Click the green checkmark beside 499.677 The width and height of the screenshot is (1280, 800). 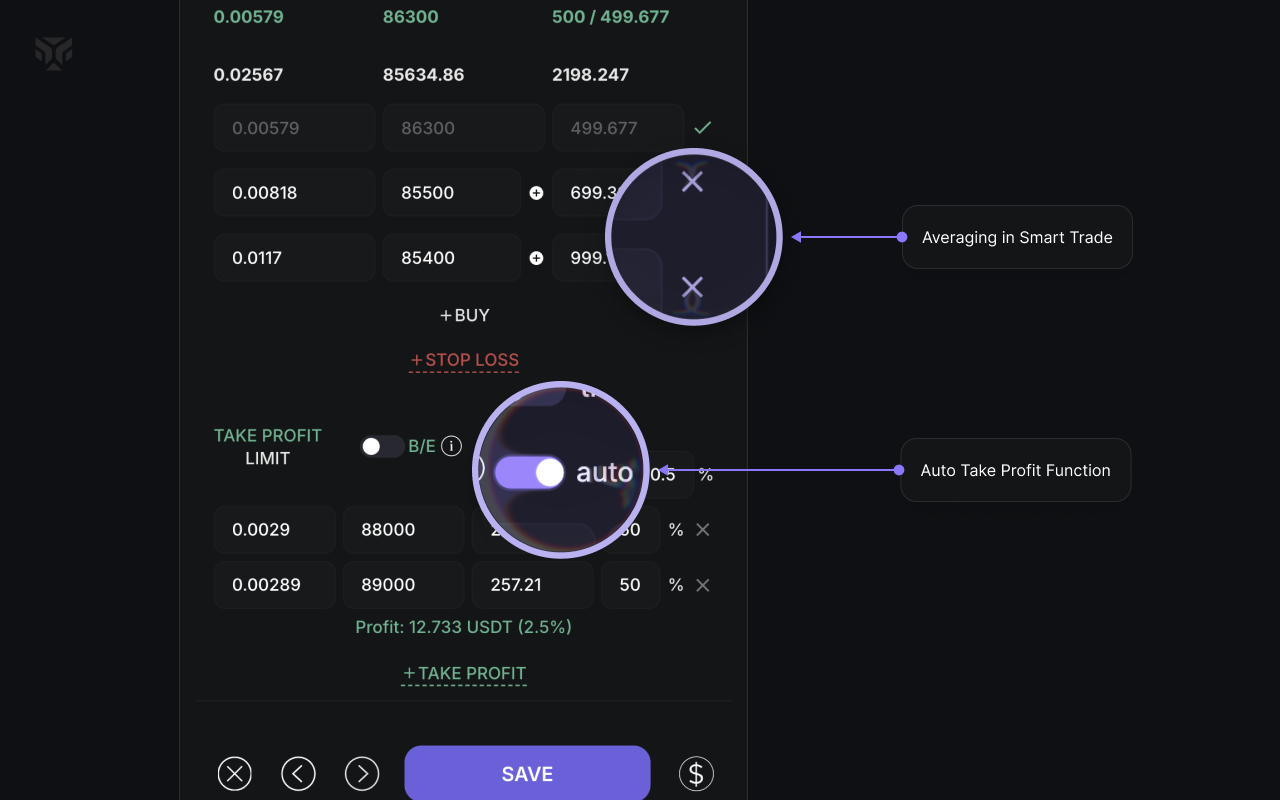tap(703, 128)
